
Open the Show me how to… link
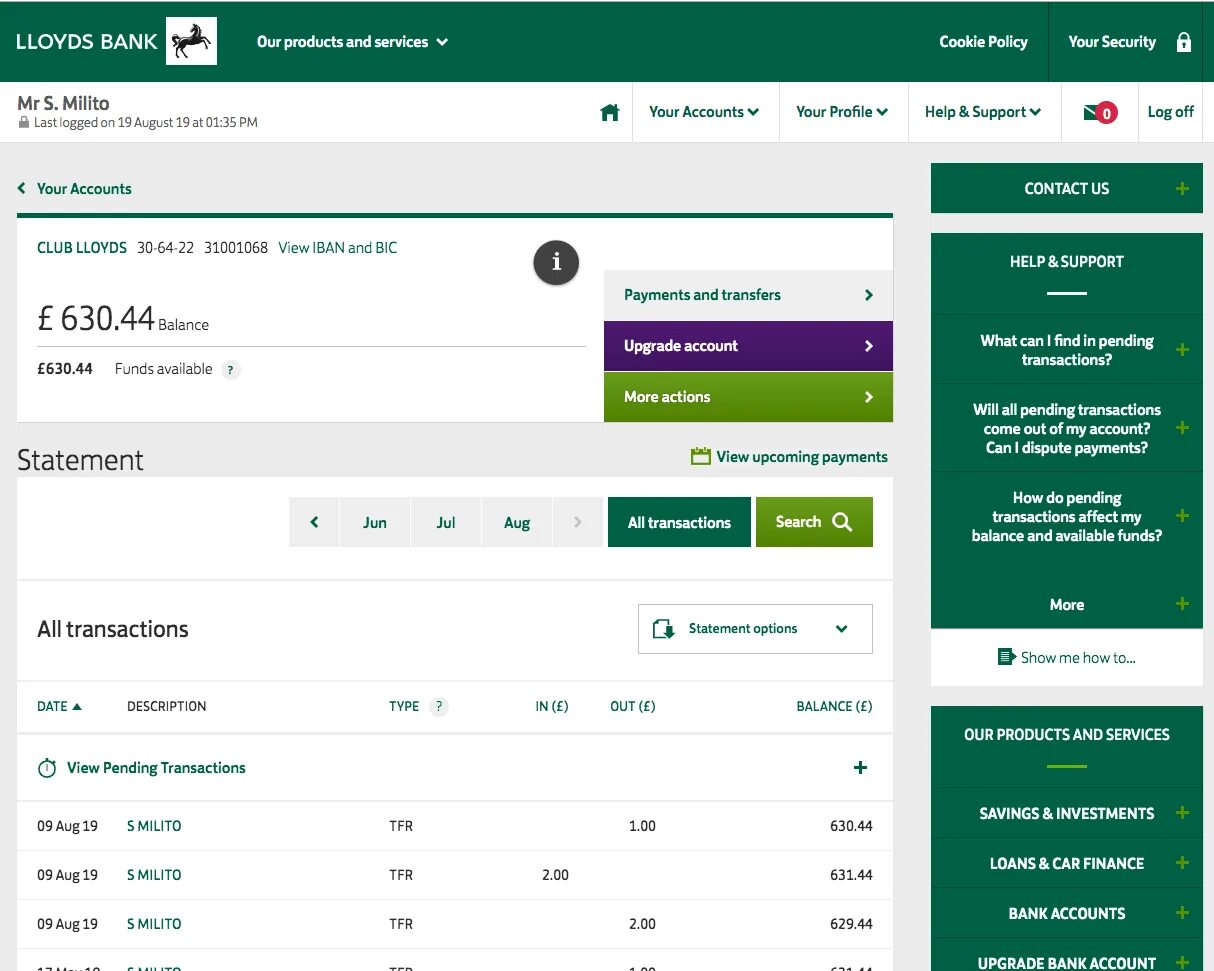click(1078, 658)
